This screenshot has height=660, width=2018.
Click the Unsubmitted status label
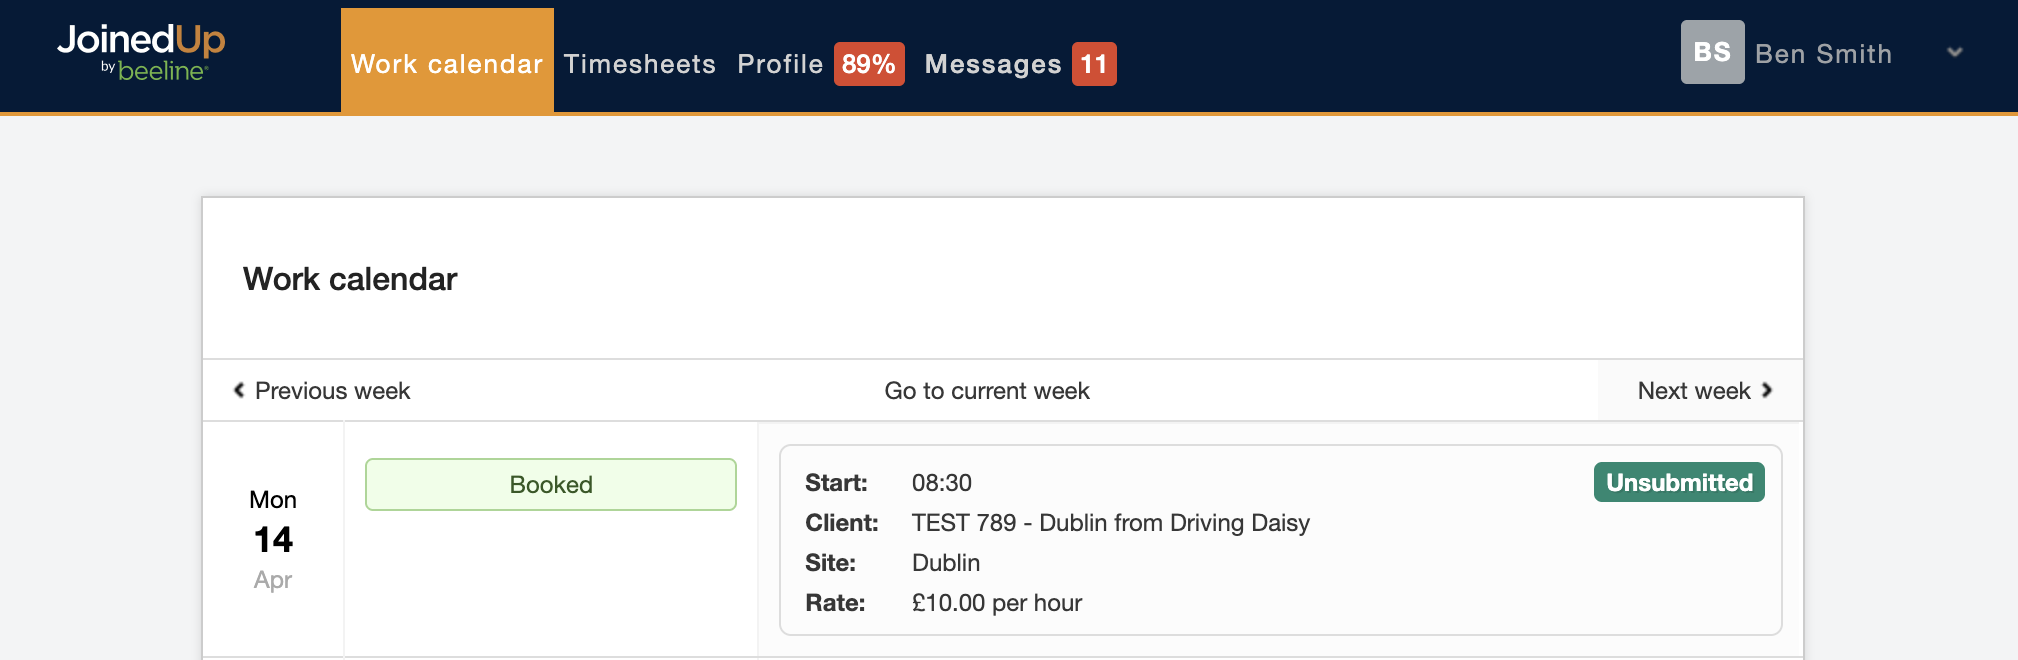[x=1678, y=482]
